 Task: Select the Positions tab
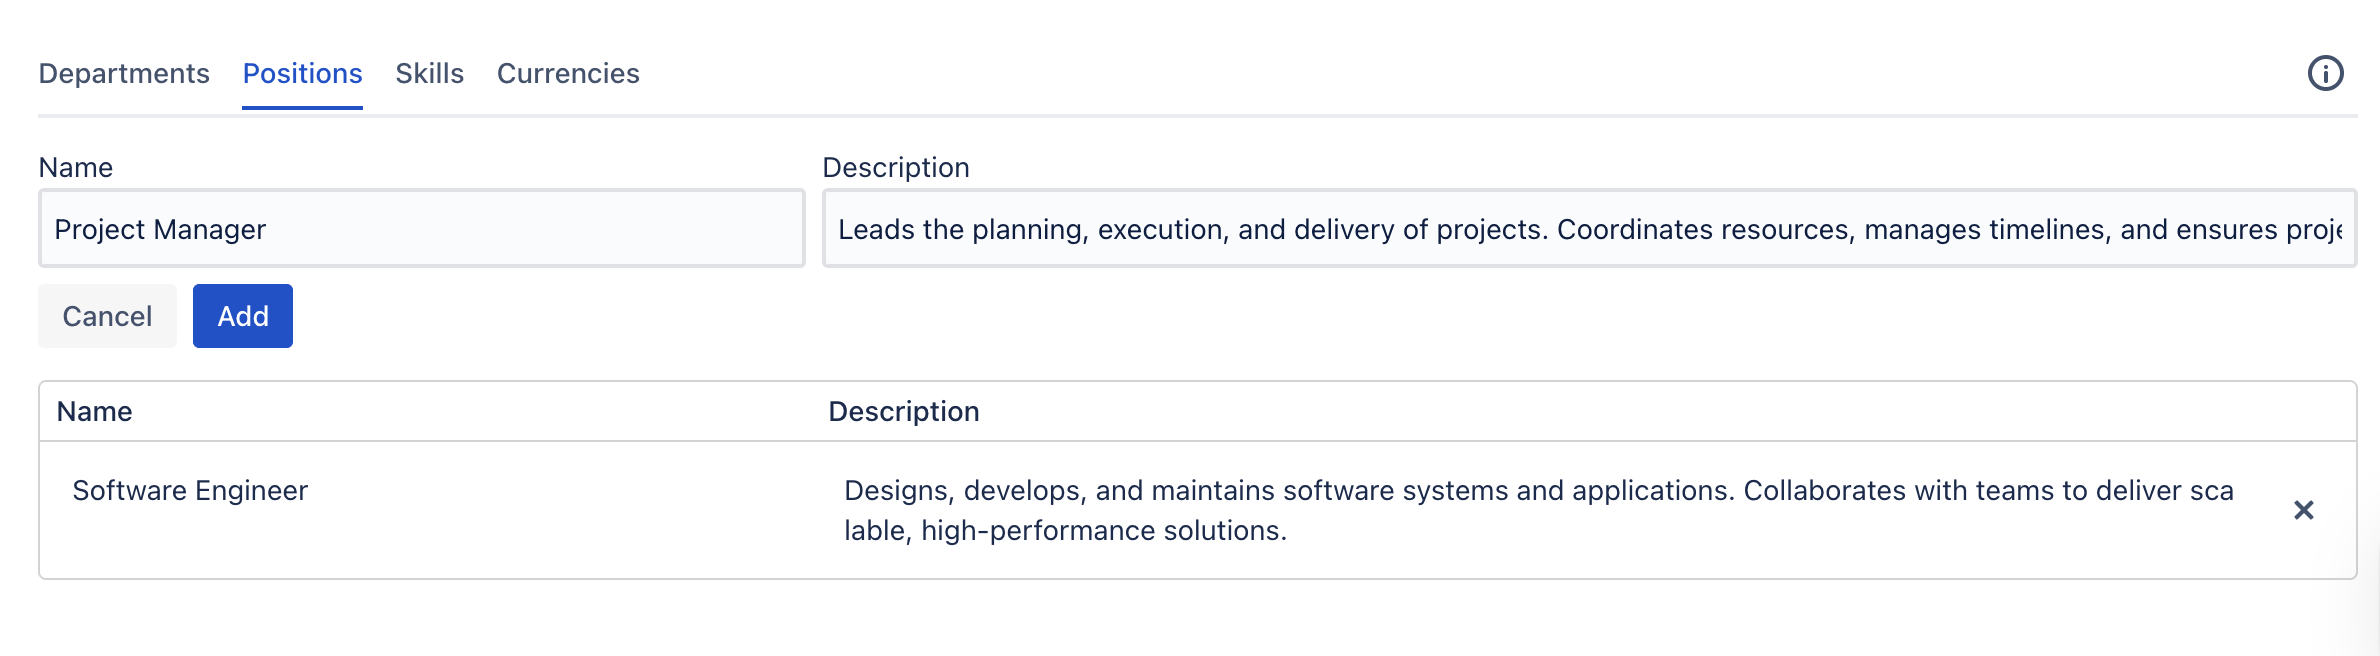(302, 73)
